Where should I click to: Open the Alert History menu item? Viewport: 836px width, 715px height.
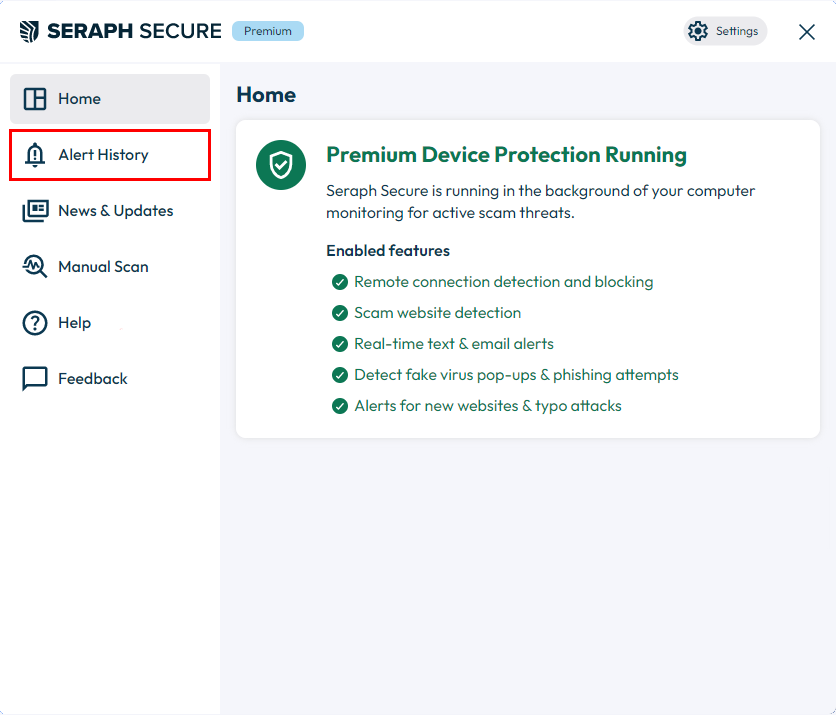[110, 155]
